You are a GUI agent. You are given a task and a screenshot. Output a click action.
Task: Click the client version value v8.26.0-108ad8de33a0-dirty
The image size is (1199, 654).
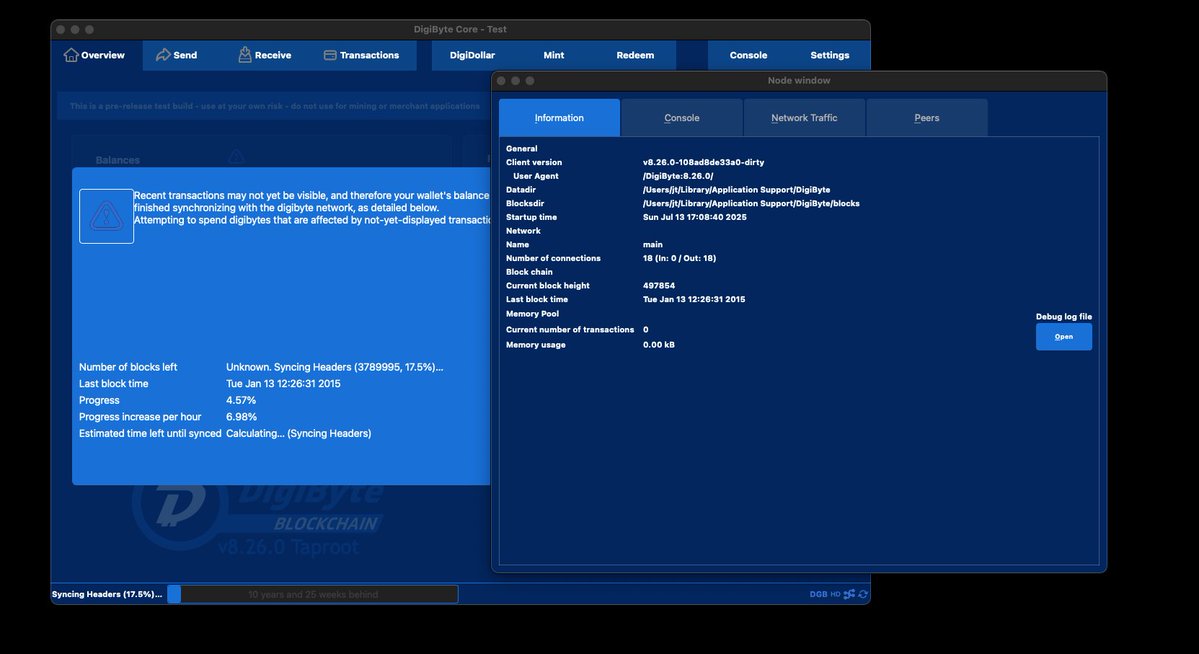[x=703, y=162]
